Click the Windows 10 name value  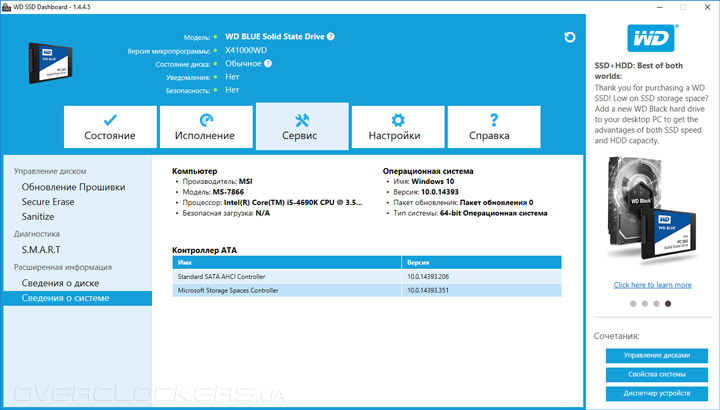pyautogui.click(x=433, y=181)
